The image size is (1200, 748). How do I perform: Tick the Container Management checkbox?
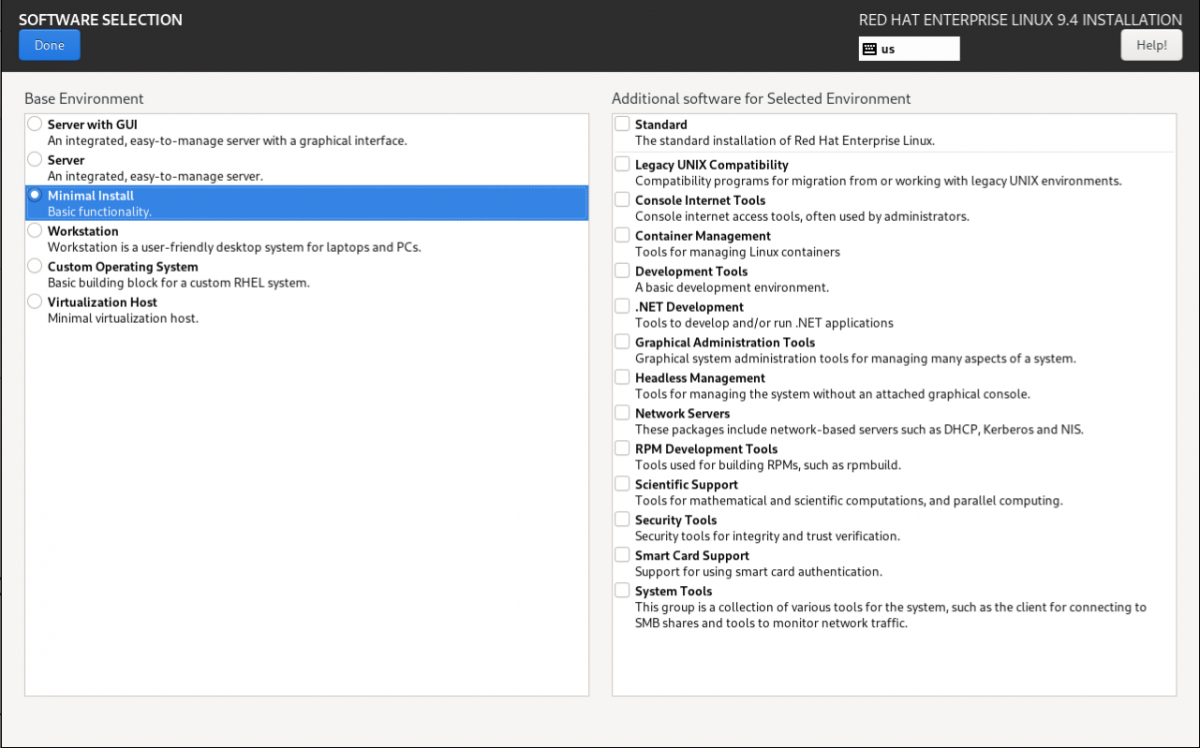(622, 235)
